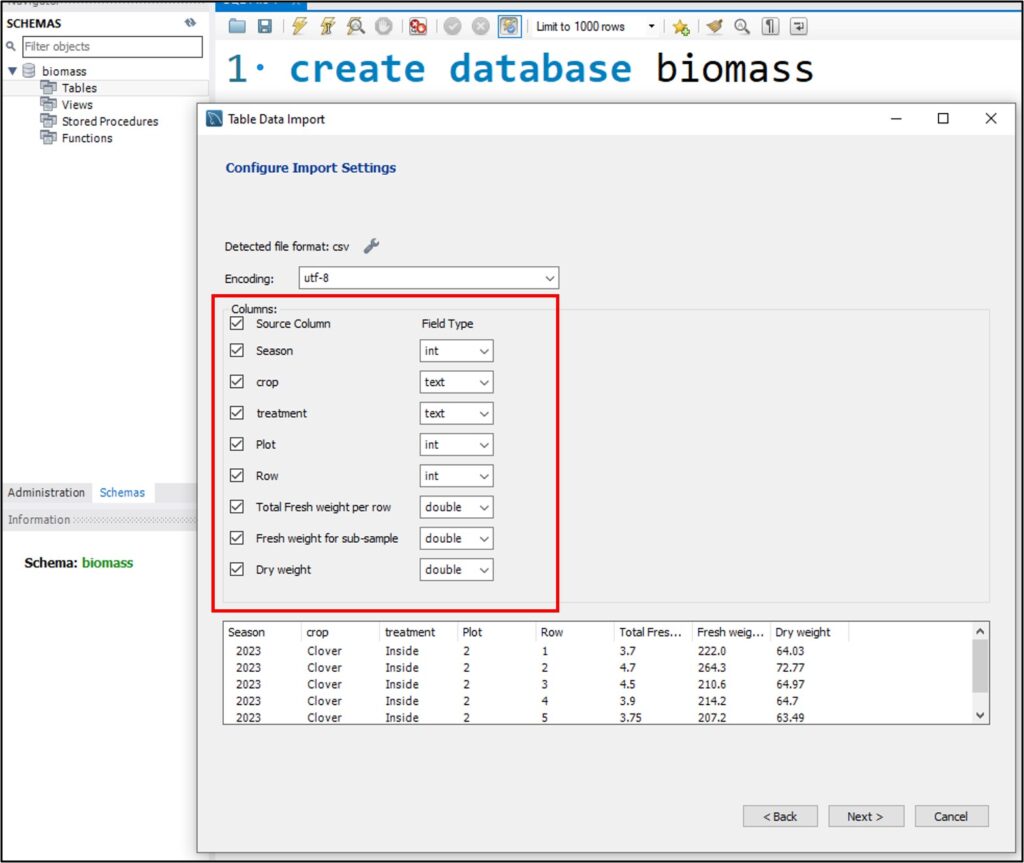Image resolution: width=1024 pixels, height=863 pixels.
Task: Click the preview table scrollbar down arrow
Action: pyautogui.click(x=980, y=715)
